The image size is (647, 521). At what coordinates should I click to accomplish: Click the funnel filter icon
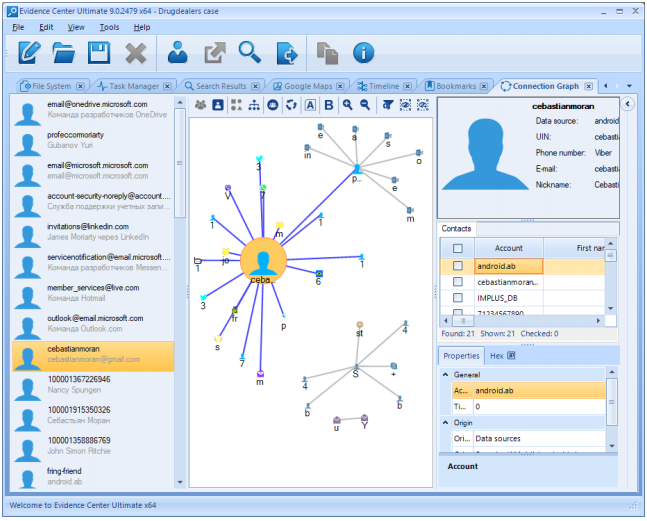click(387, 105)
